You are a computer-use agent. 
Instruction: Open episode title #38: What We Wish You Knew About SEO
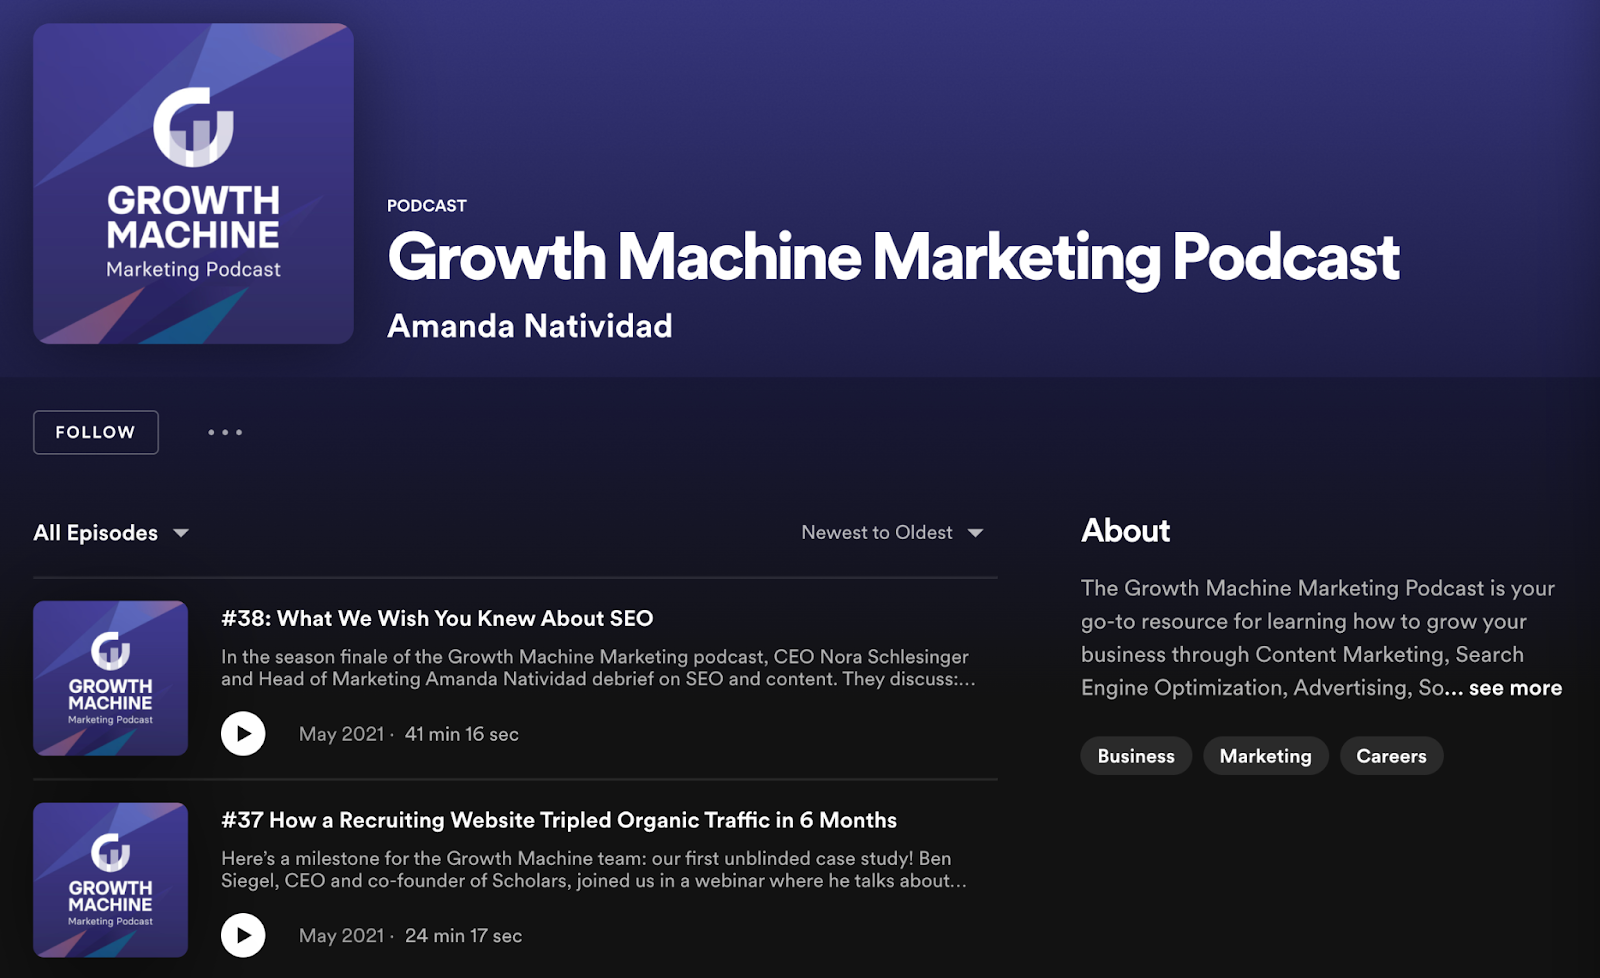437,619
